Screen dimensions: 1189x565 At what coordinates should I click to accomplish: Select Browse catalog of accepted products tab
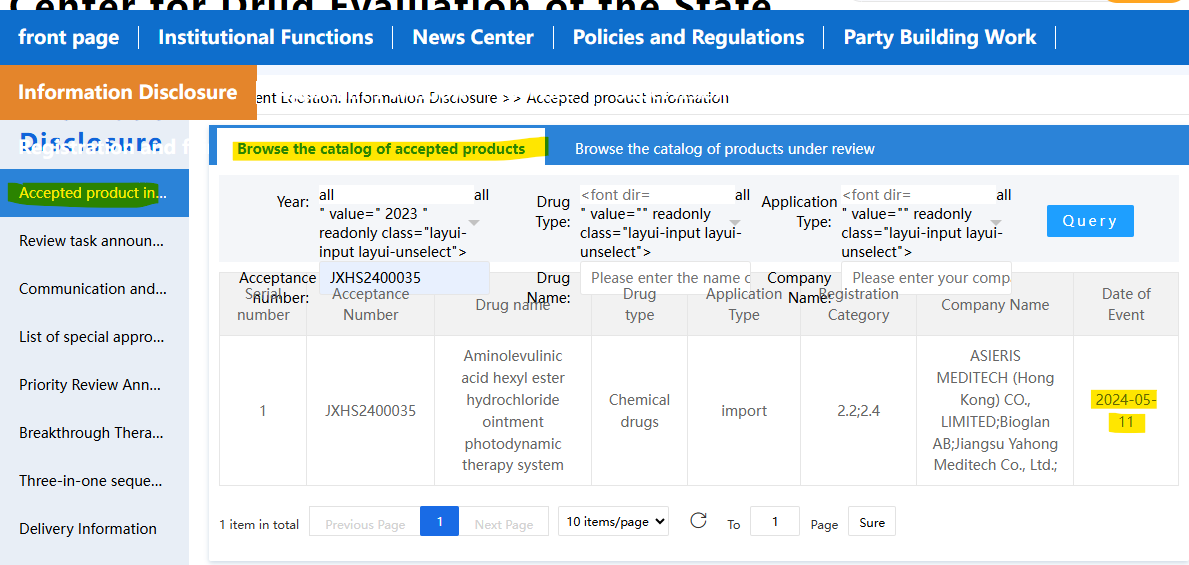click(381, 149)
